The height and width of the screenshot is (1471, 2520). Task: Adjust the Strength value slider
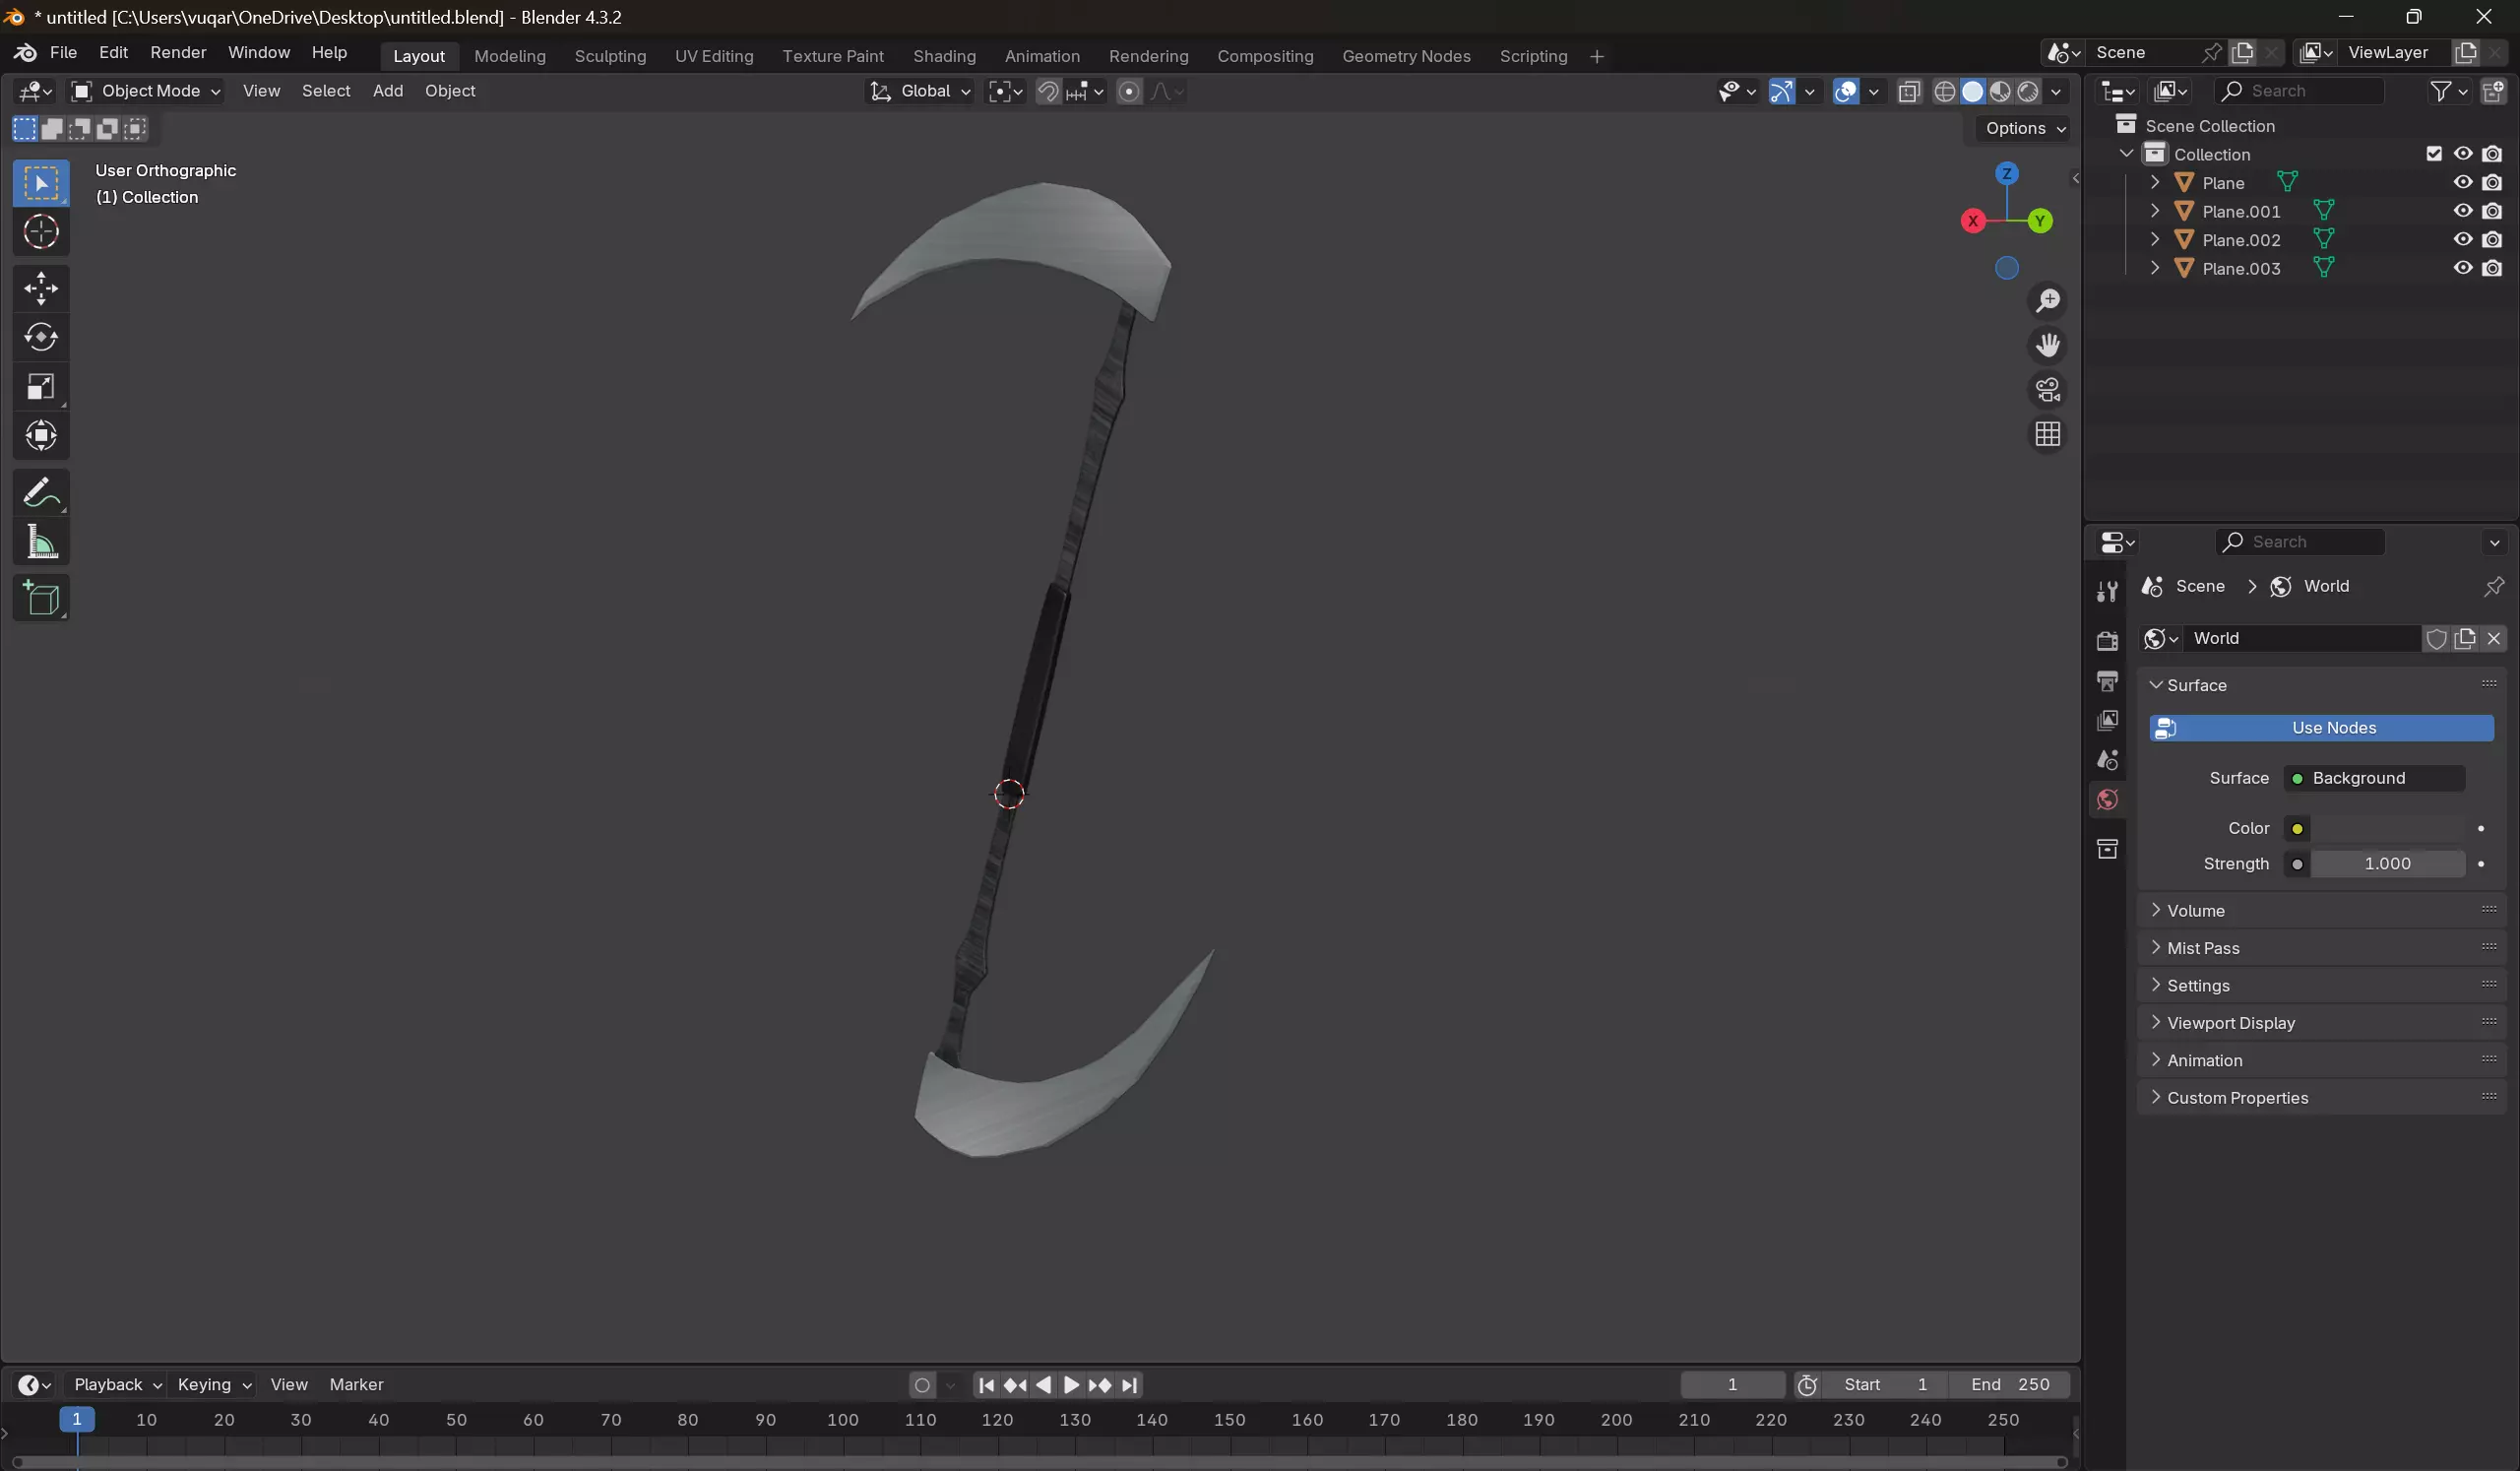2387,864
